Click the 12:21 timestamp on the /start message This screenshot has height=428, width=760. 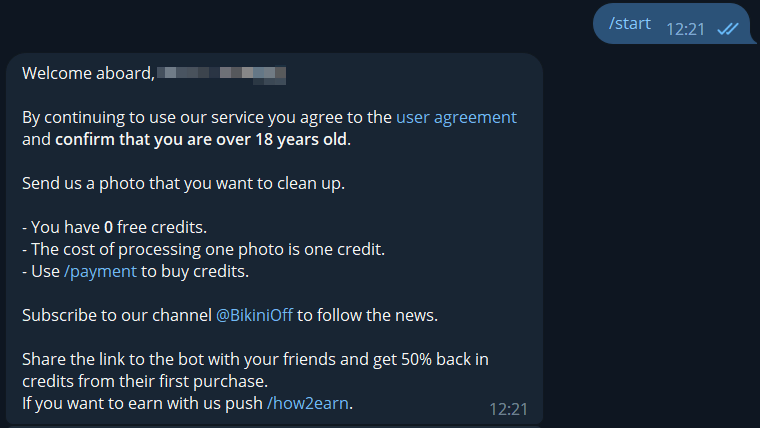685,29
